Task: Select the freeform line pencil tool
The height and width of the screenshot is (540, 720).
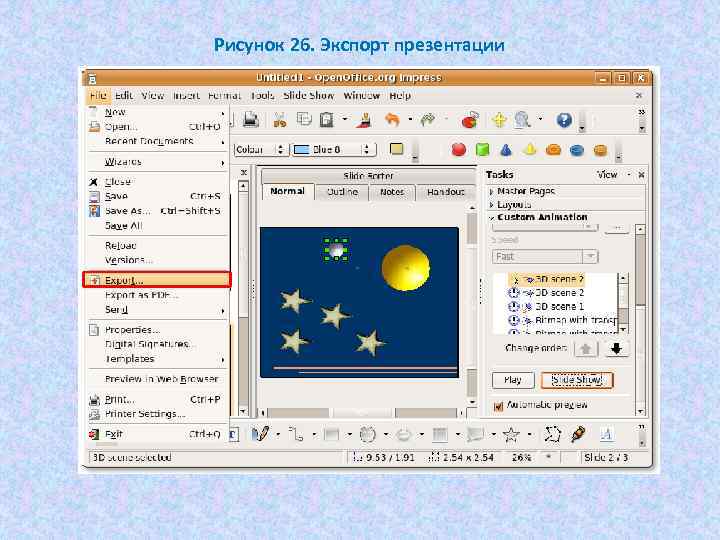Action: click(260, 433)
